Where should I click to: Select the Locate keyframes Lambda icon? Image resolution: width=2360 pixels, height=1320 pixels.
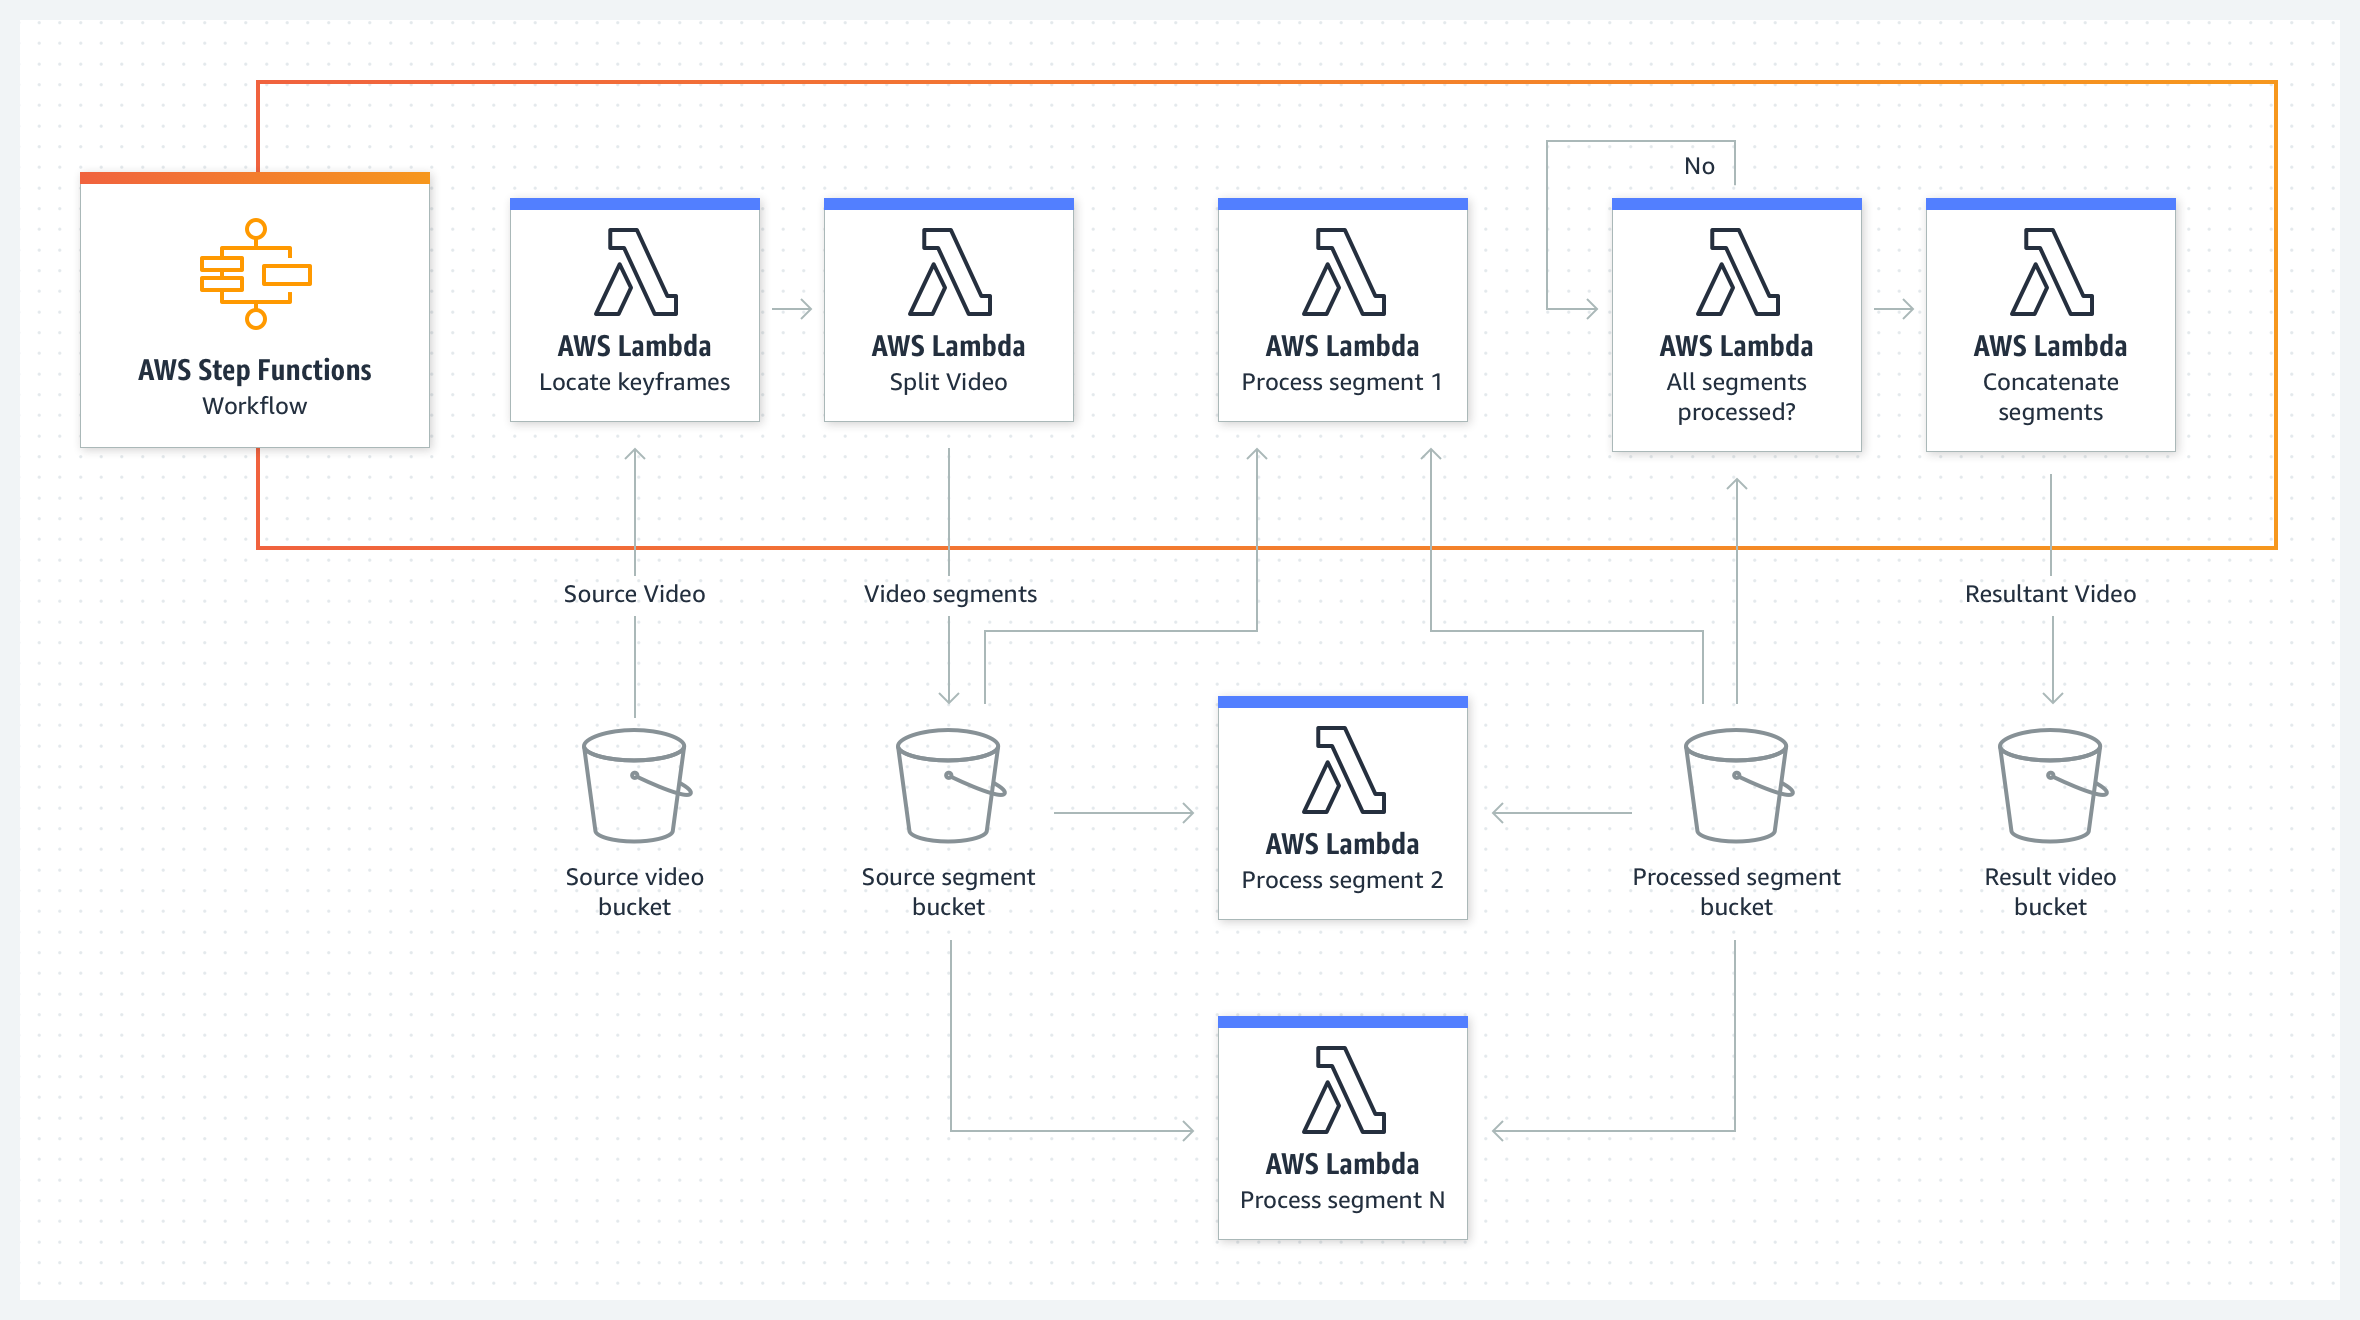pyautogui.click(x=636, y=272)
